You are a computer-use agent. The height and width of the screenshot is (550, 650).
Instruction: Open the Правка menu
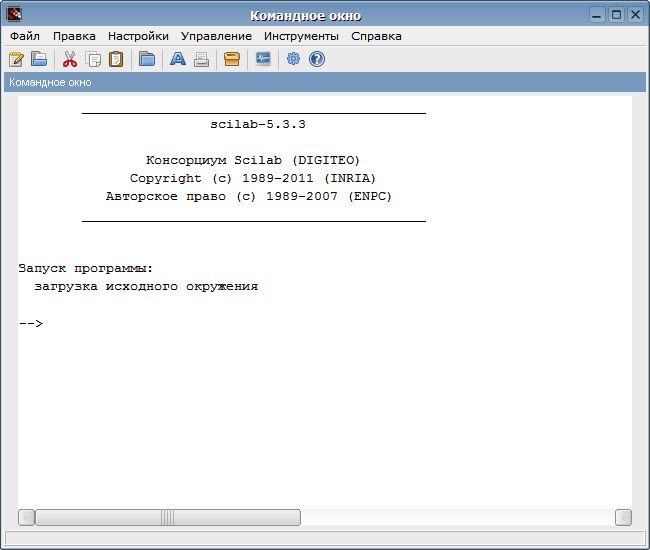tap(74, 36)
